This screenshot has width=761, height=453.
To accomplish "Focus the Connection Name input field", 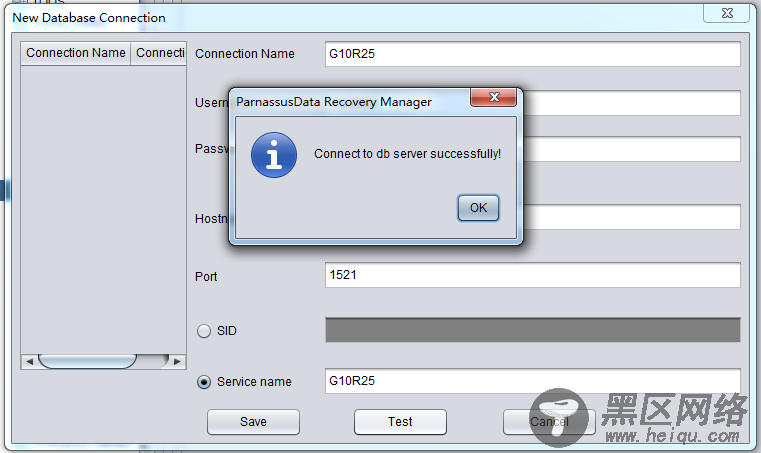I will click(532, 54).
